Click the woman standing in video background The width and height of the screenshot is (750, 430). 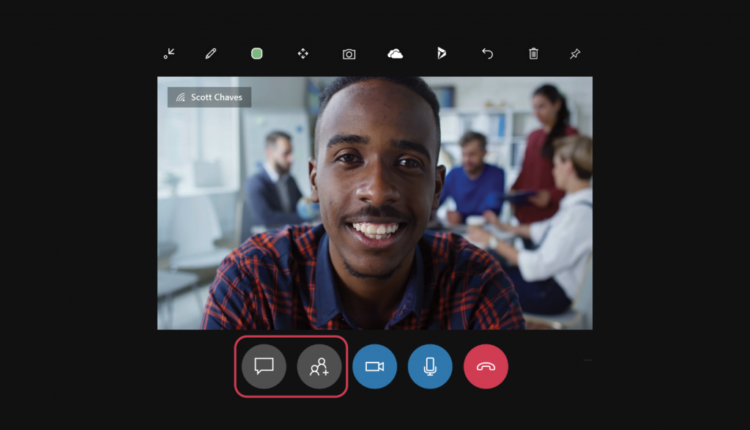pyautogui.click(x=552, y=140)
